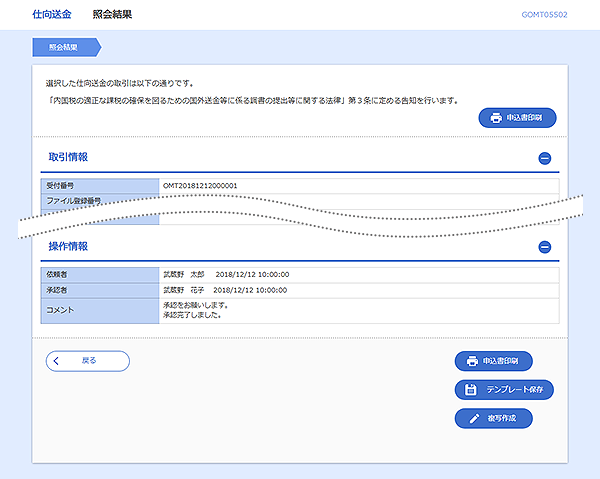This screenshot has width=600, height=479.
Task: Collapse the 操作情報 section
Action: point(544,247)
